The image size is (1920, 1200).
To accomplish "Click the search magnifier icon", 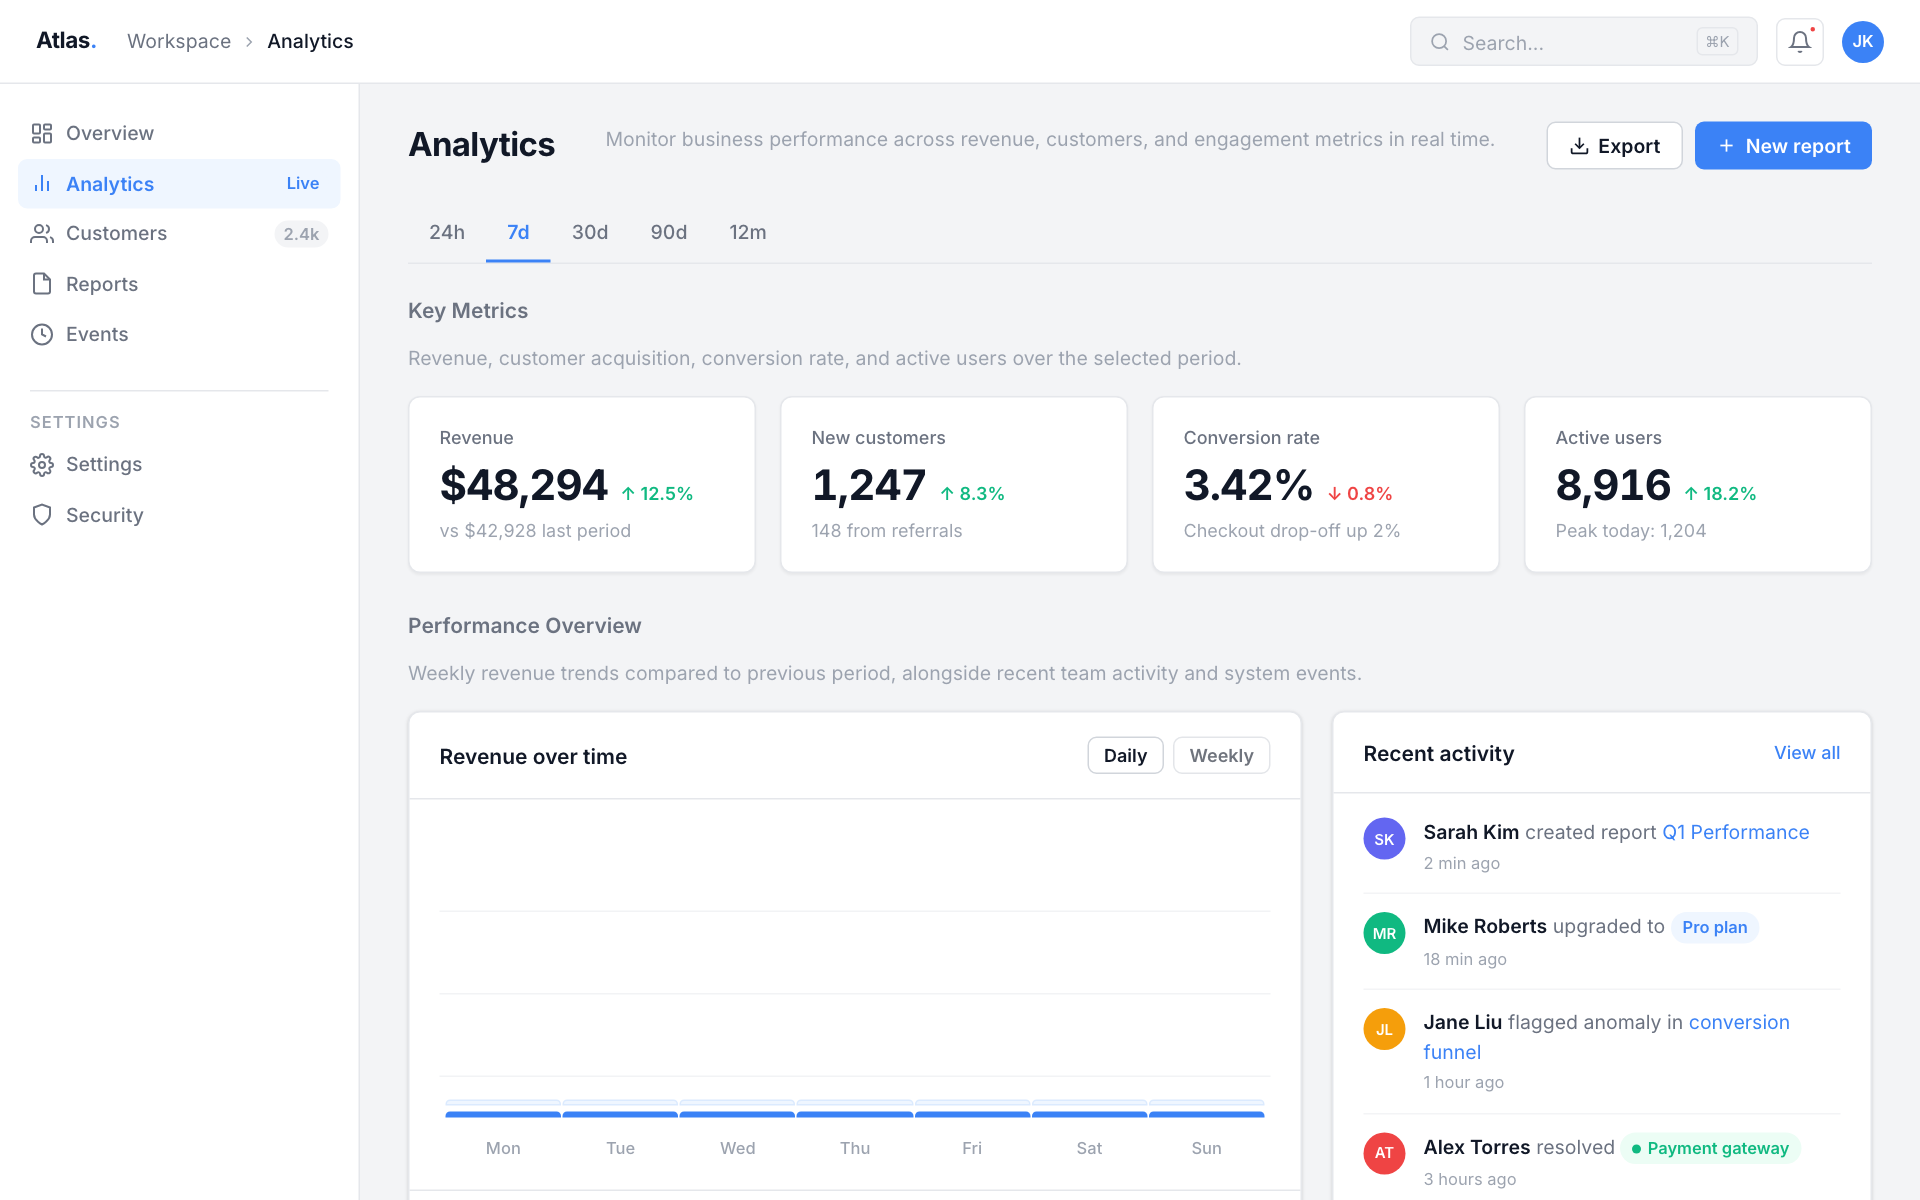I will [1440, 42].
